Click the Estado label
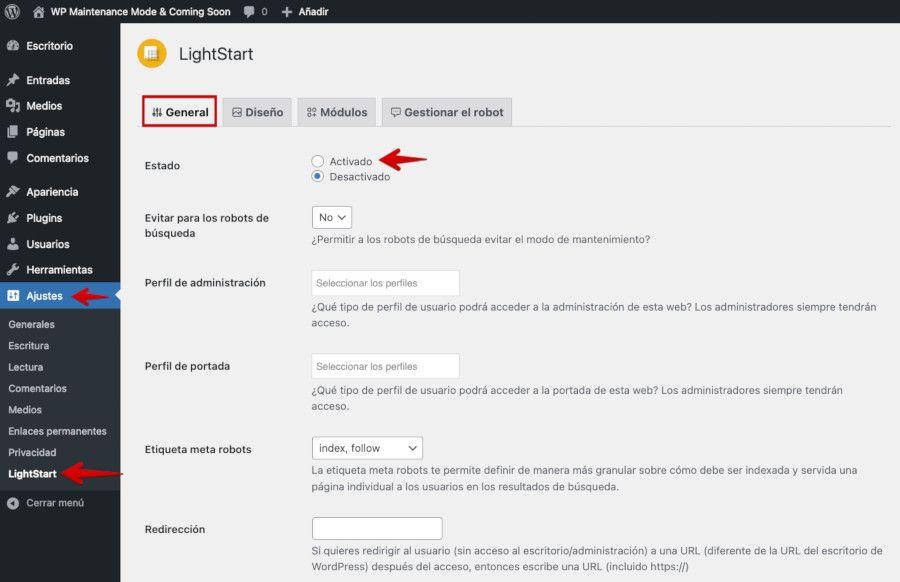 pyautogui.click(x=162, y=166)
